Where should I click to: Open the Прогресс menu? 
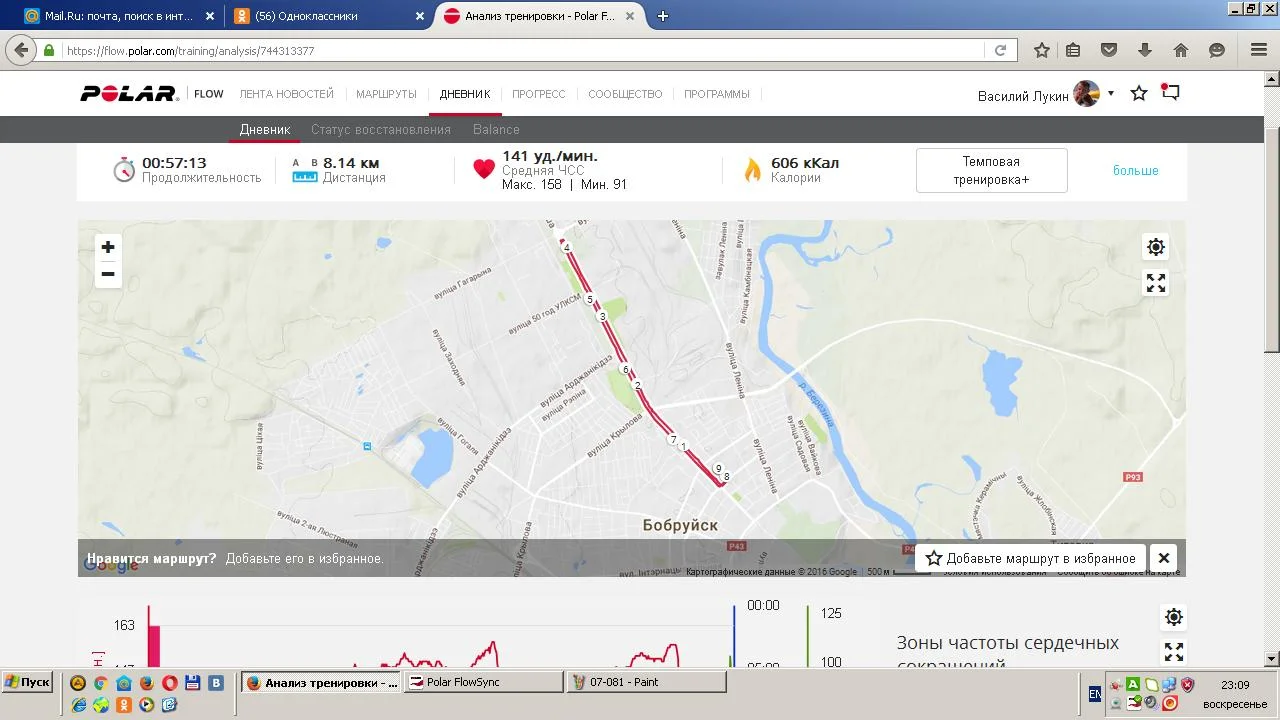coord(539,94)
